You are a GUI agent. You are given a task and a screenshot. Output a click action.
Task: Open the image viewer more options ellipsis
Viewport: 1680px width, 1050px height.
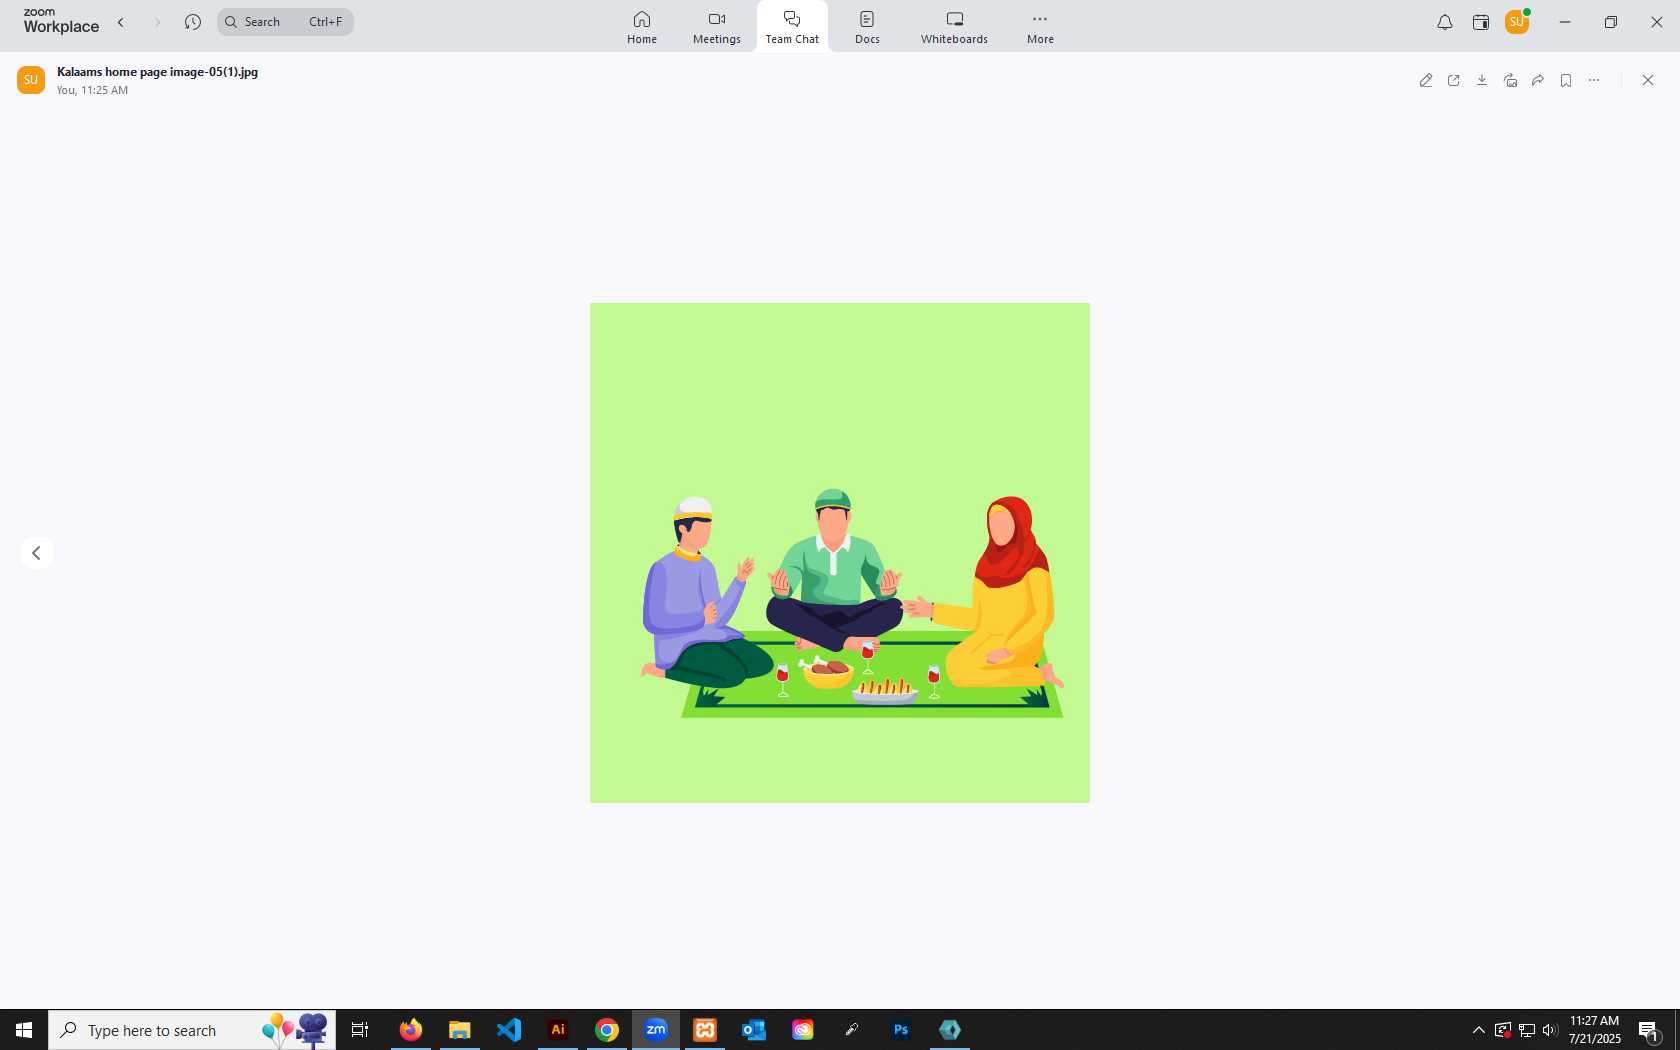1594,80
